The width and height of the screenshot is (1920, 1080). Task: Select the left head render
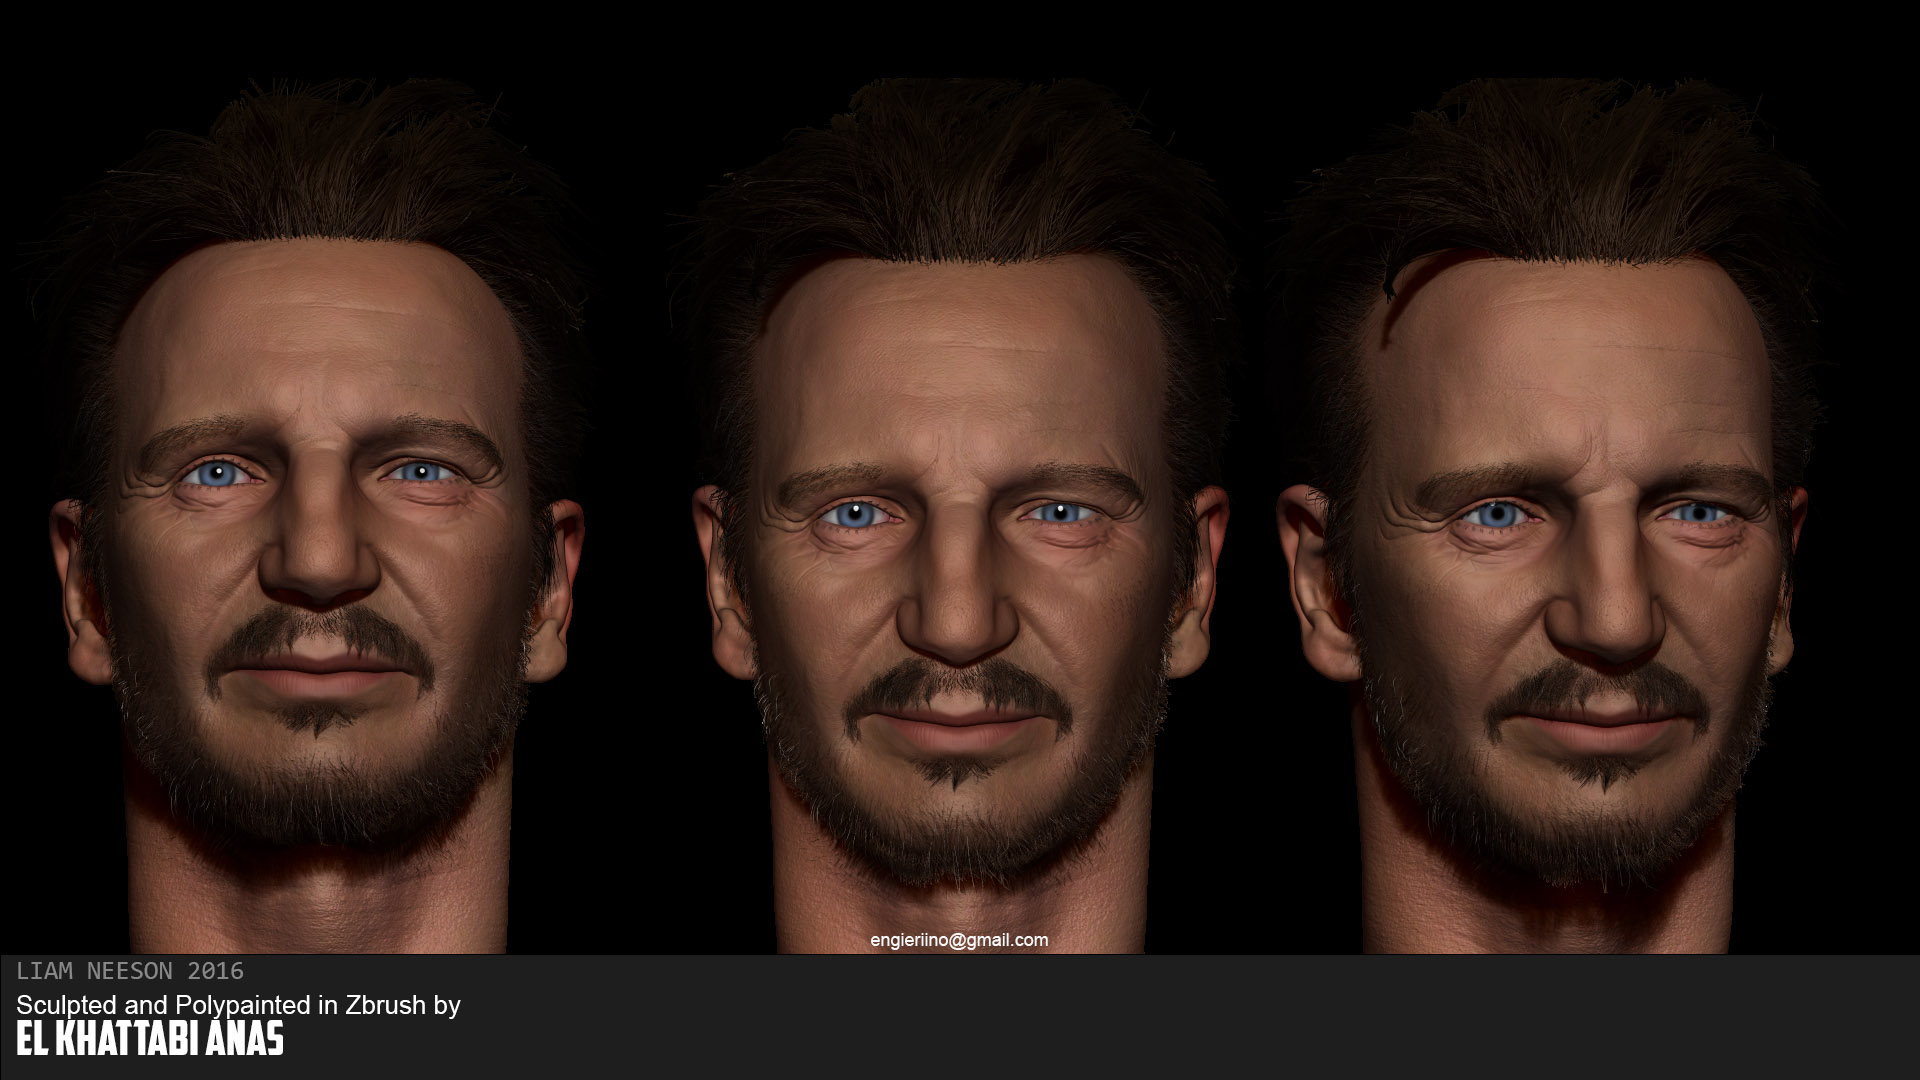tap(318, 515)
